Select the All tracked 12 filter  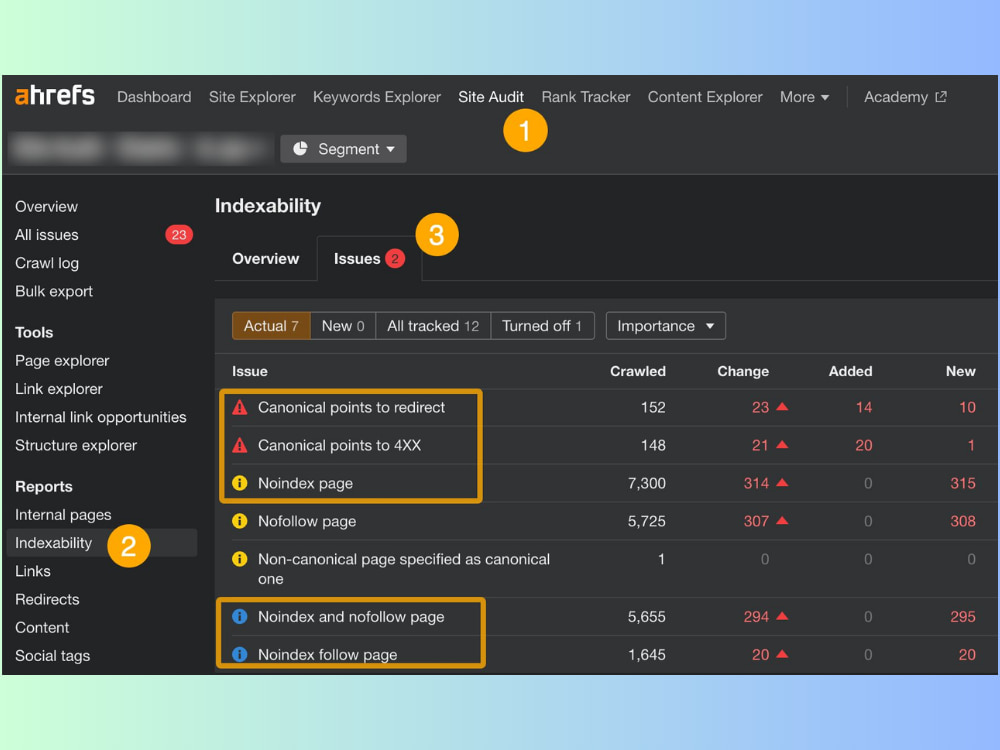[x=433, y=326]
